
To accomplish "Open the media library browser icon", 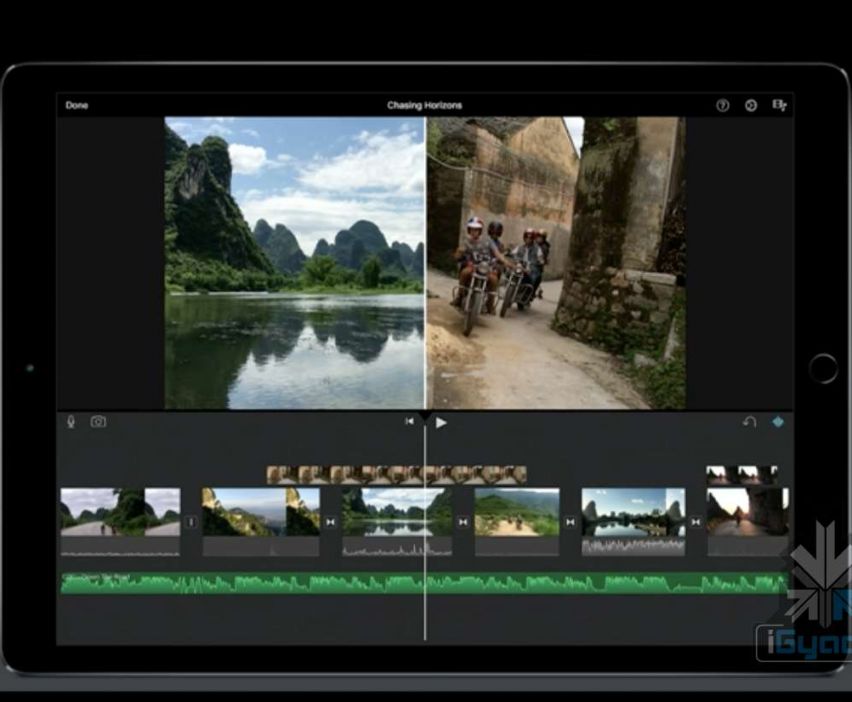I will pos(779,105).
